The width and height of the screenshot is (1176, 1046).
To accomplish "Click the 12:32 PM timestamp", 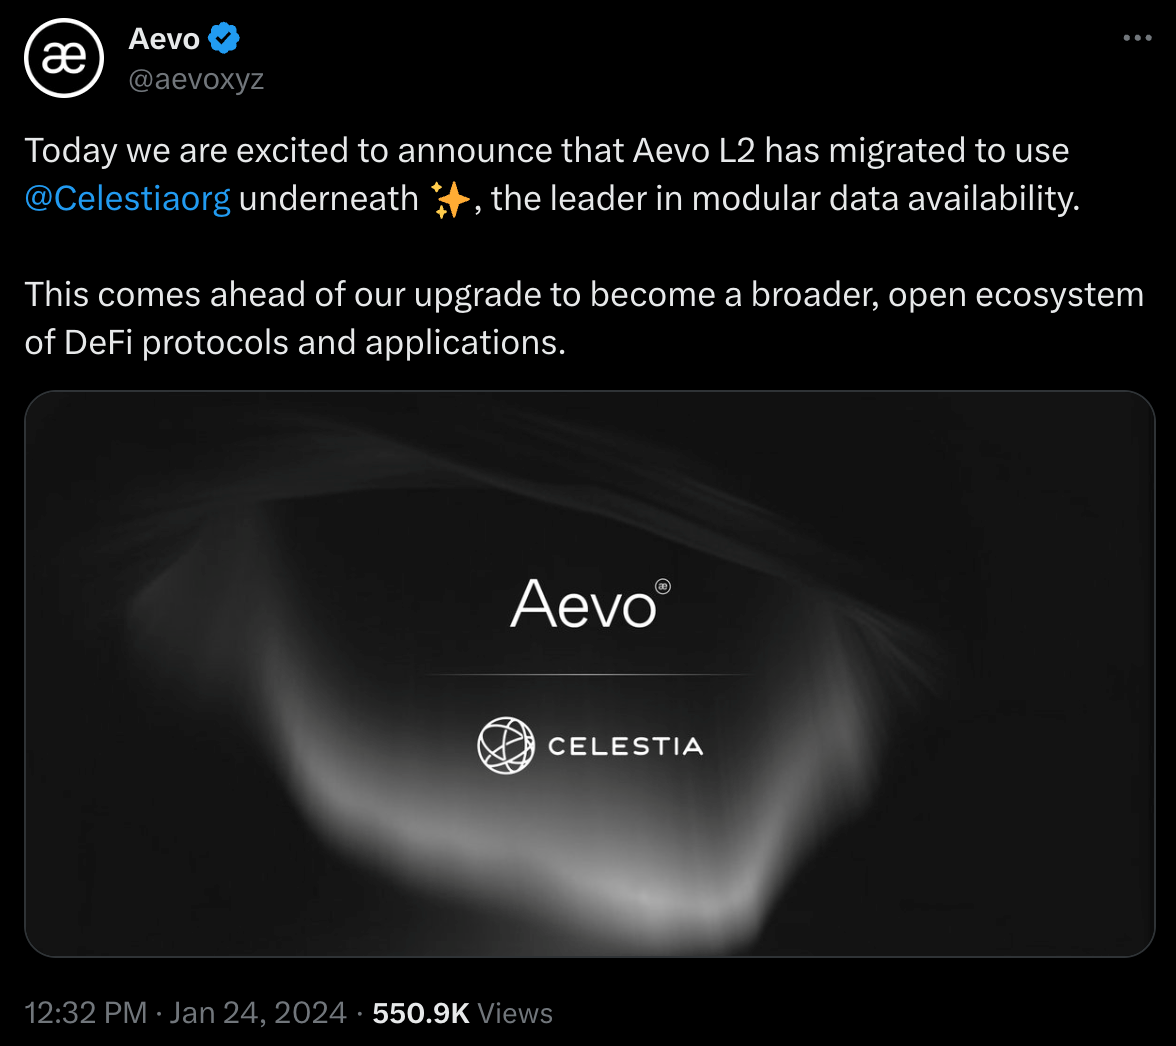I will (x=86, y=1013).
